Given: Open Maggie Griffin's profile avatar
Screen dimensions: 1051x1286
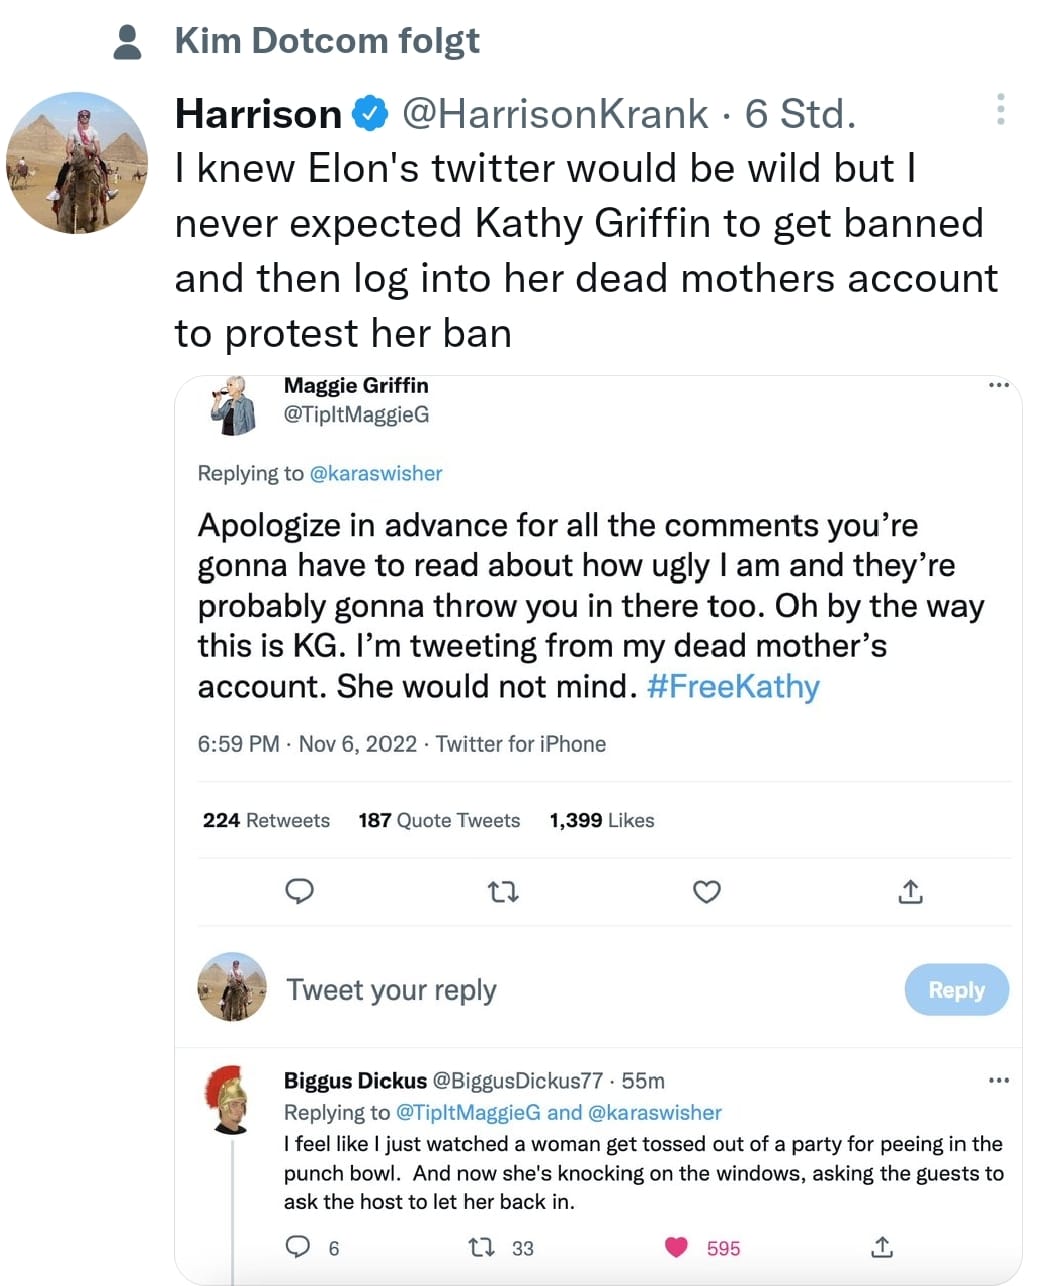Looking at the screenshot, I should 235,405.
